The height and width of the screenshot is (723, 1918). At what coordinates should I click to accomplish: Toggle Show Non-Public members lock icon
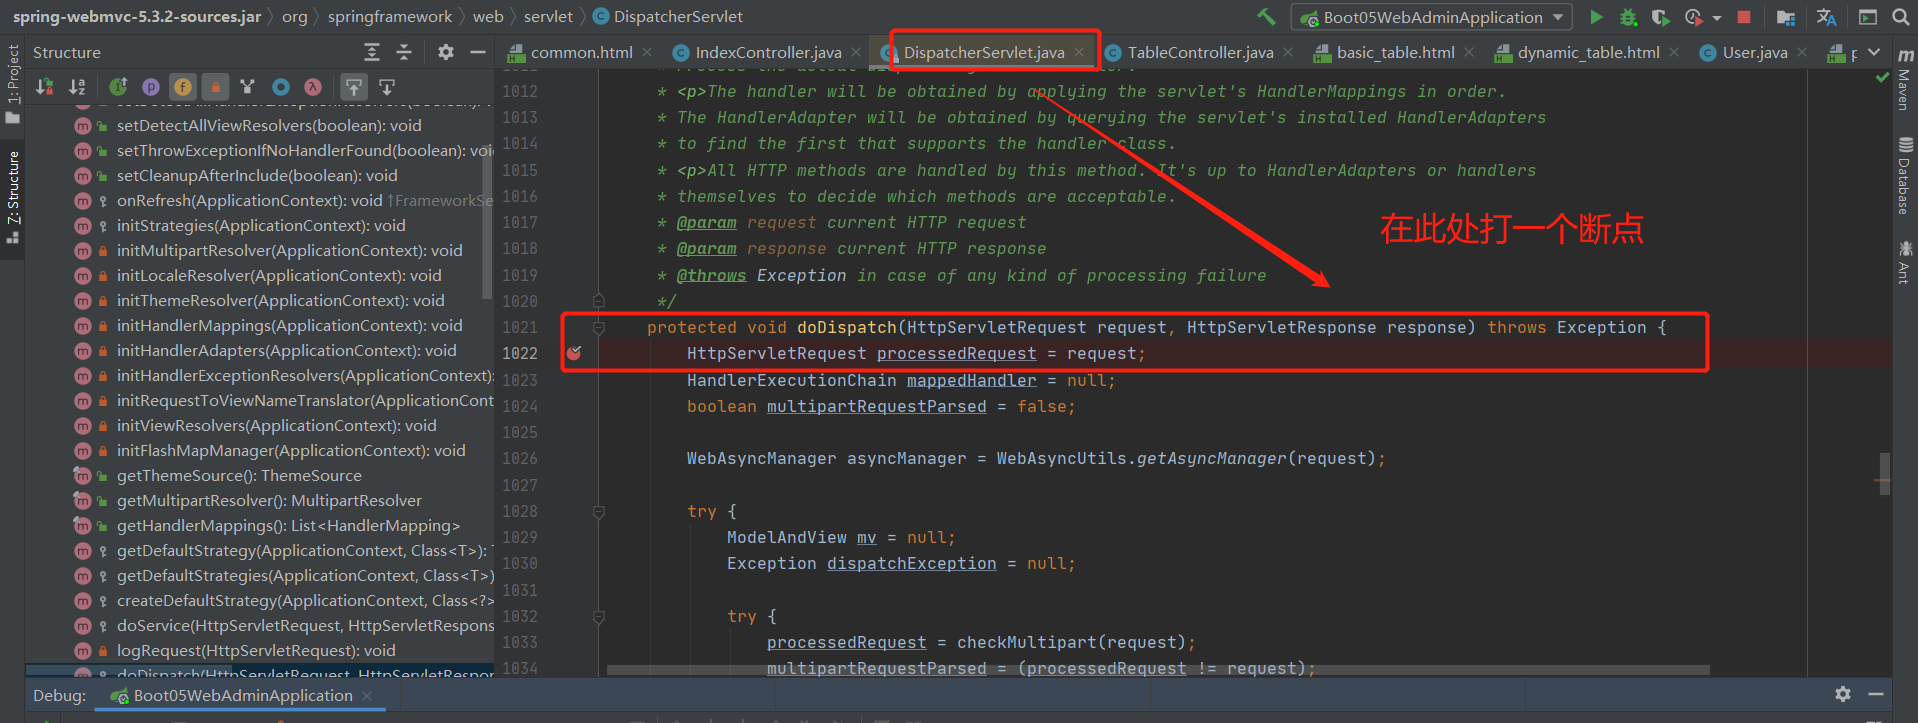[215, 87]
